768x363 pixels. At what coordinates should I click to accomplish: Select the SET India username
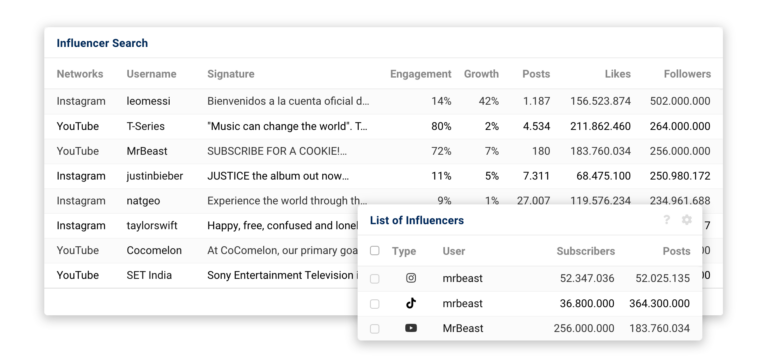click(149, 275)
